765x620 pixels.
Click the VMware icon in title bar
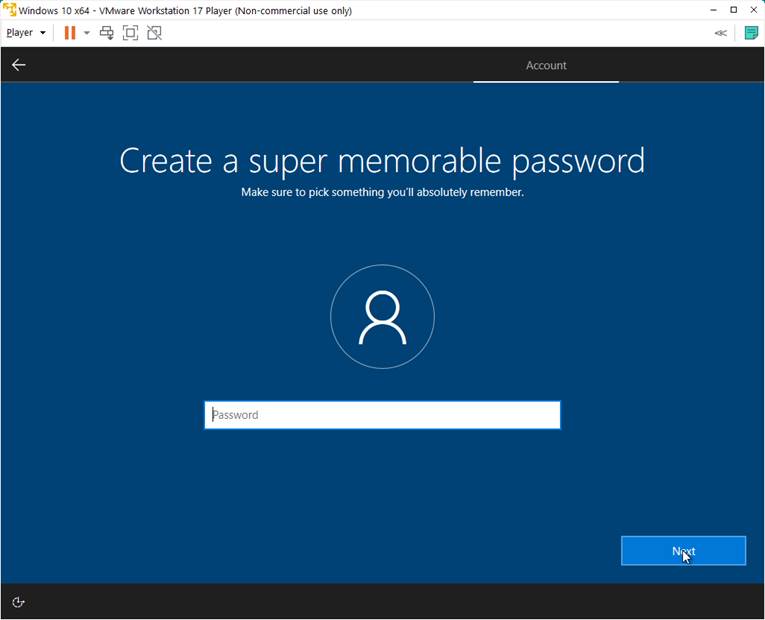click(x=9, y=10)
